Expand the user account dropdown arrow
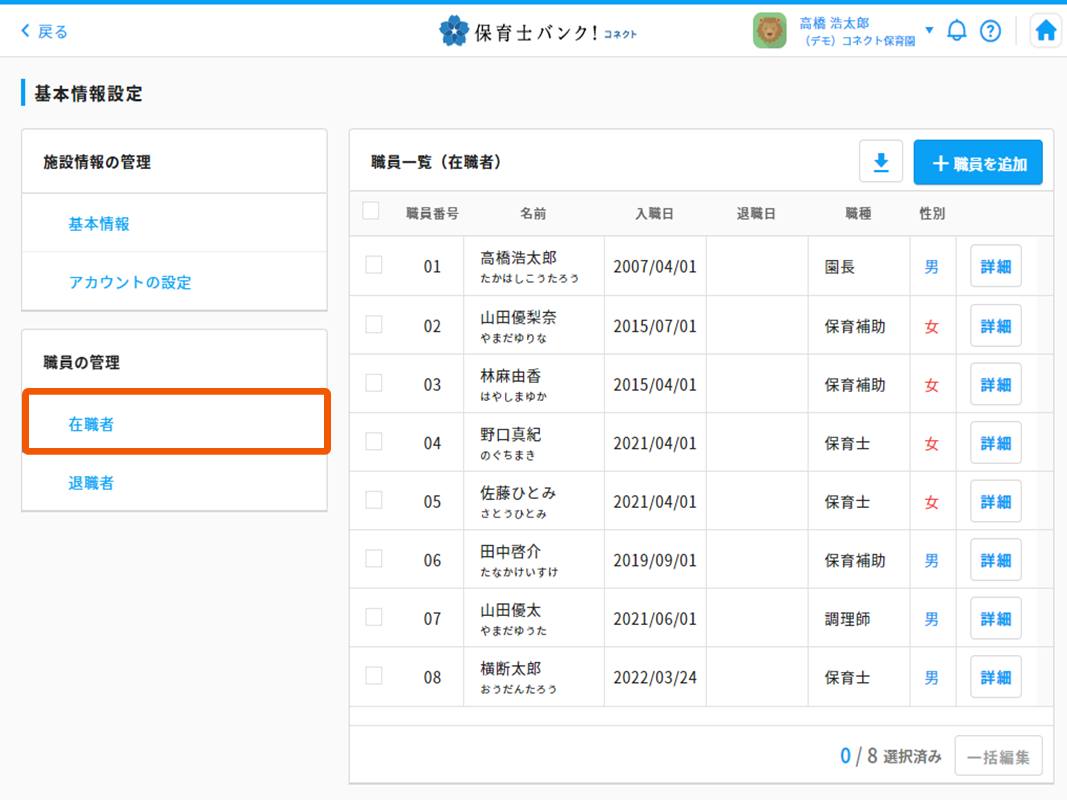1067x800 pixels. [929, 31]
